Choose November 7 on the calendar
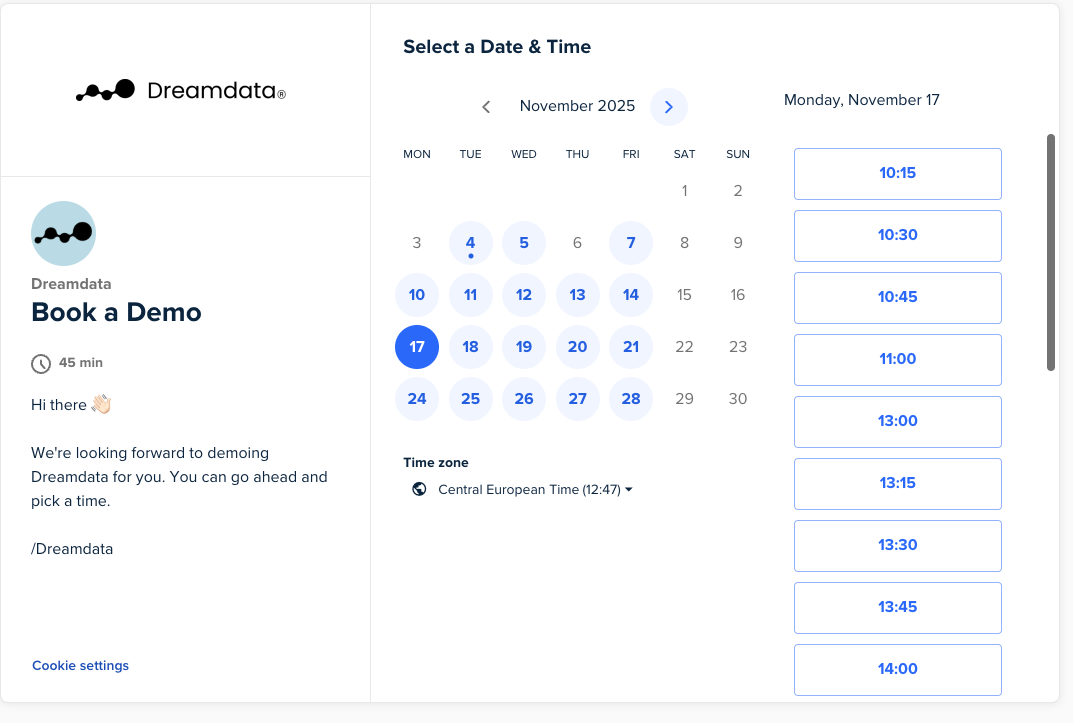The image size is (1073, 723). 630,243
